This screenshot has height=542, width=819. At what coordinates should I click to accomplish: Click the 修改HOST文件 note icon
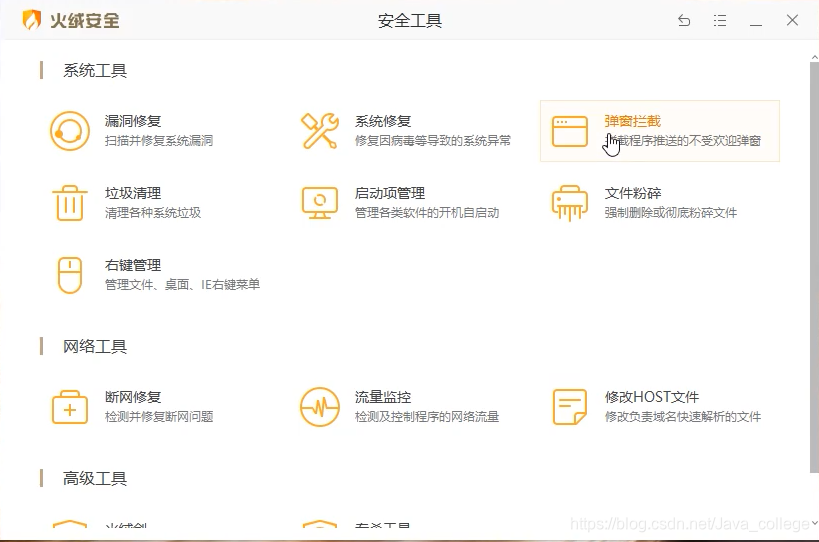[x=570, y=407]
